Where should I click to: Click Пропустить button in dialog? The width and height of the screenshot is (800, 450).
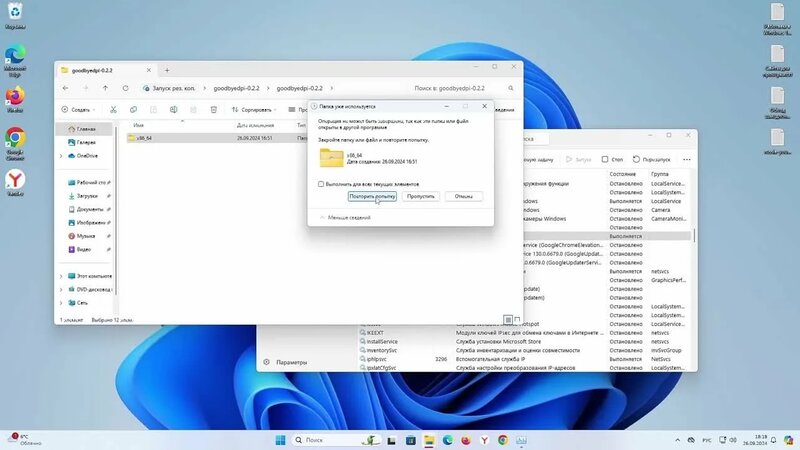[x=420, y=196]
